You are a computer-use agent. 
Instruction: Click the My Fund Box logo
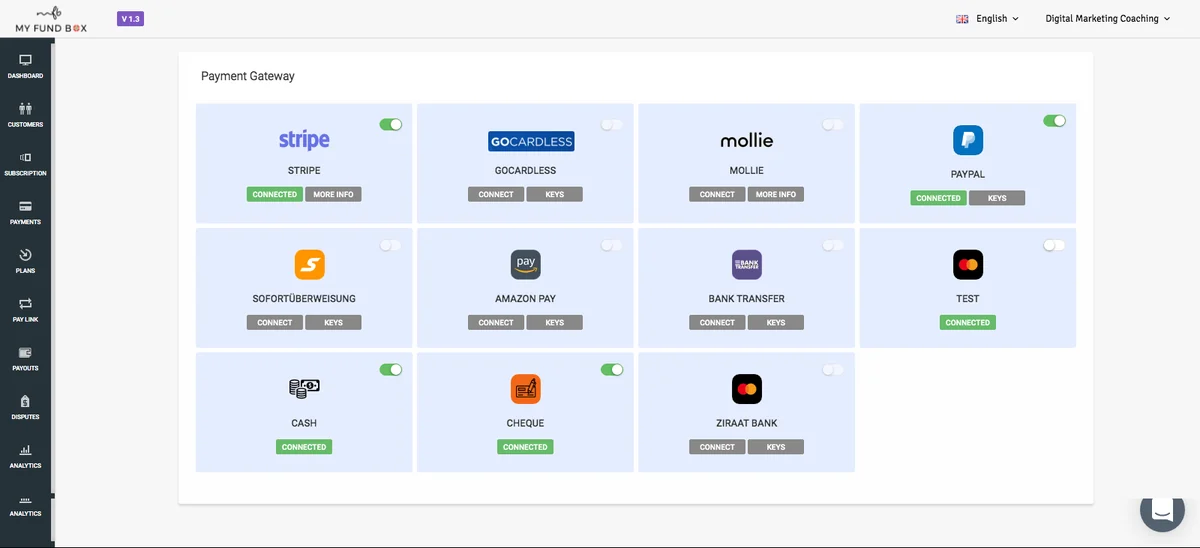coord(51,19)
